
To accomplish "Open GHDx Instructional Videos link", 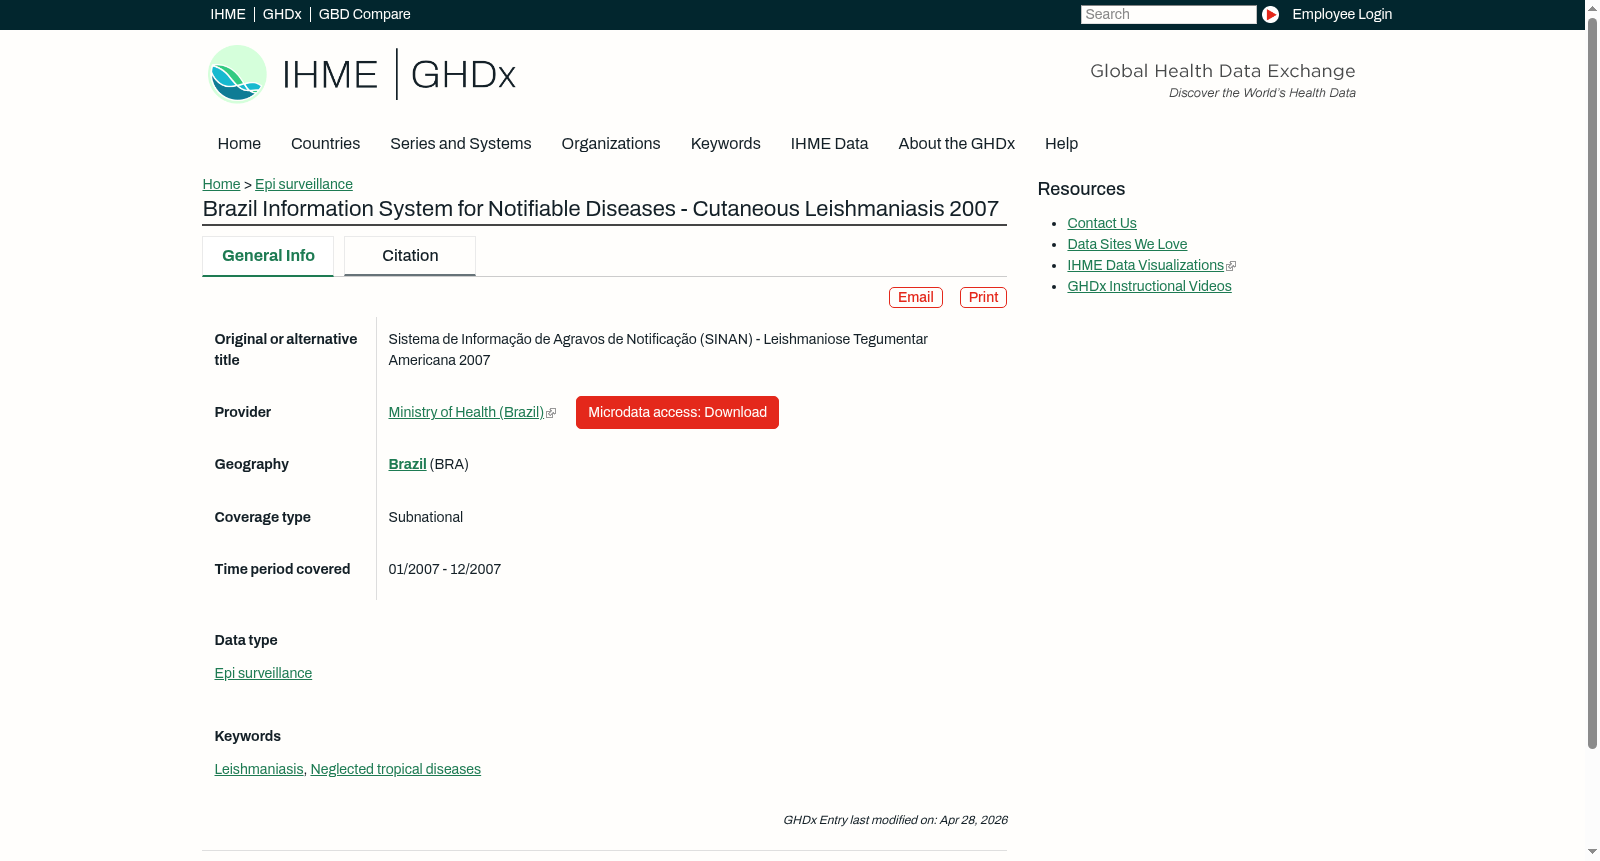I will (1149, 286).
